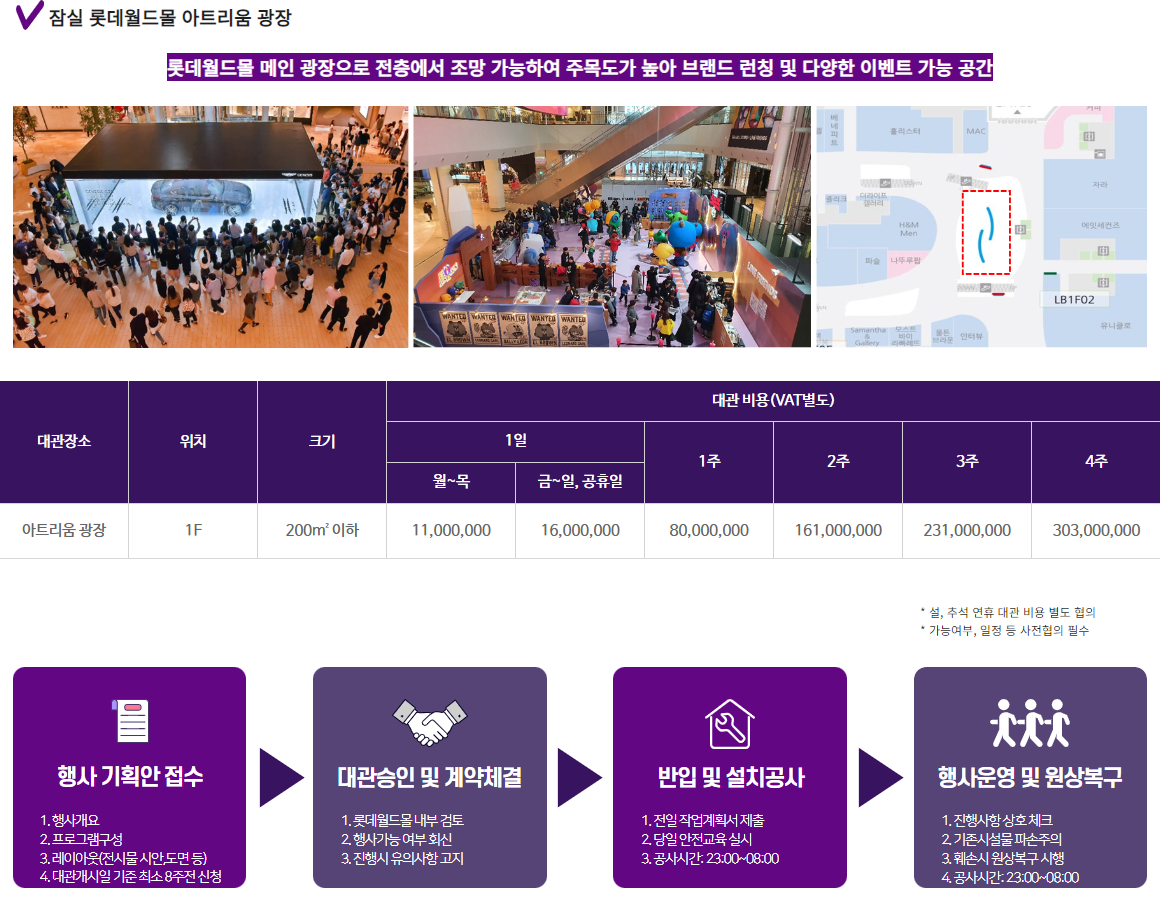Click the 대관 비용(VAT별도) header
Viewport: 1160px width, 900px height.
(773, 401)
